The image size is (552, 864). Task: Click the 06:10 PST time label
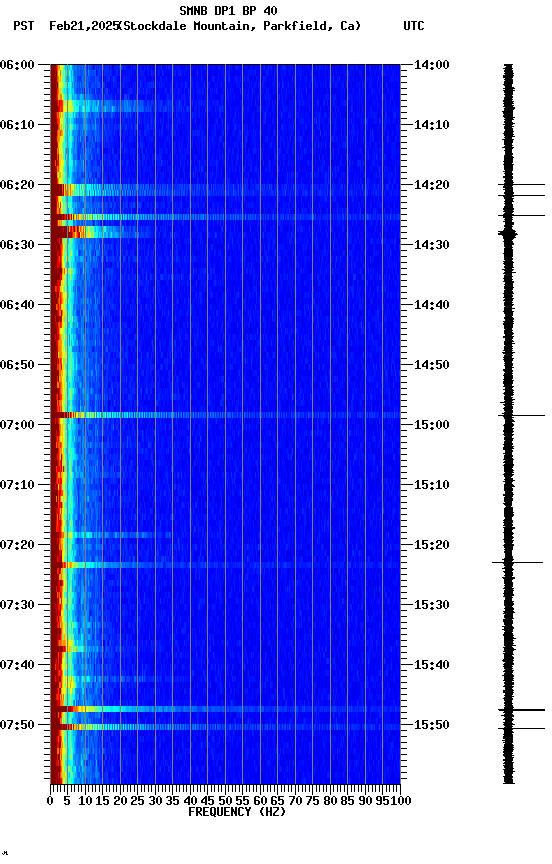[17, 125]
